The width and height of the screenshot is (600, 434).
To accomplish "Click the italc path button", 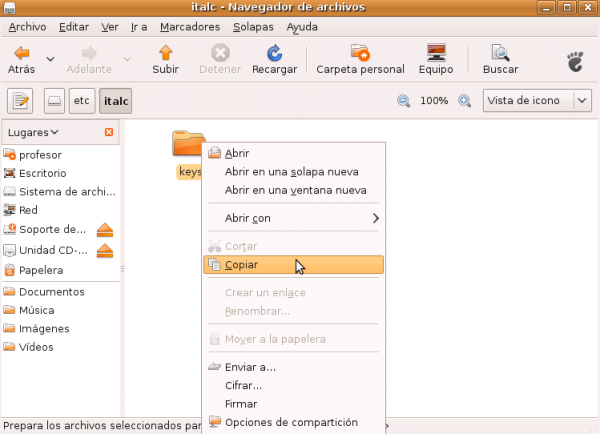I will click(116, 101).
